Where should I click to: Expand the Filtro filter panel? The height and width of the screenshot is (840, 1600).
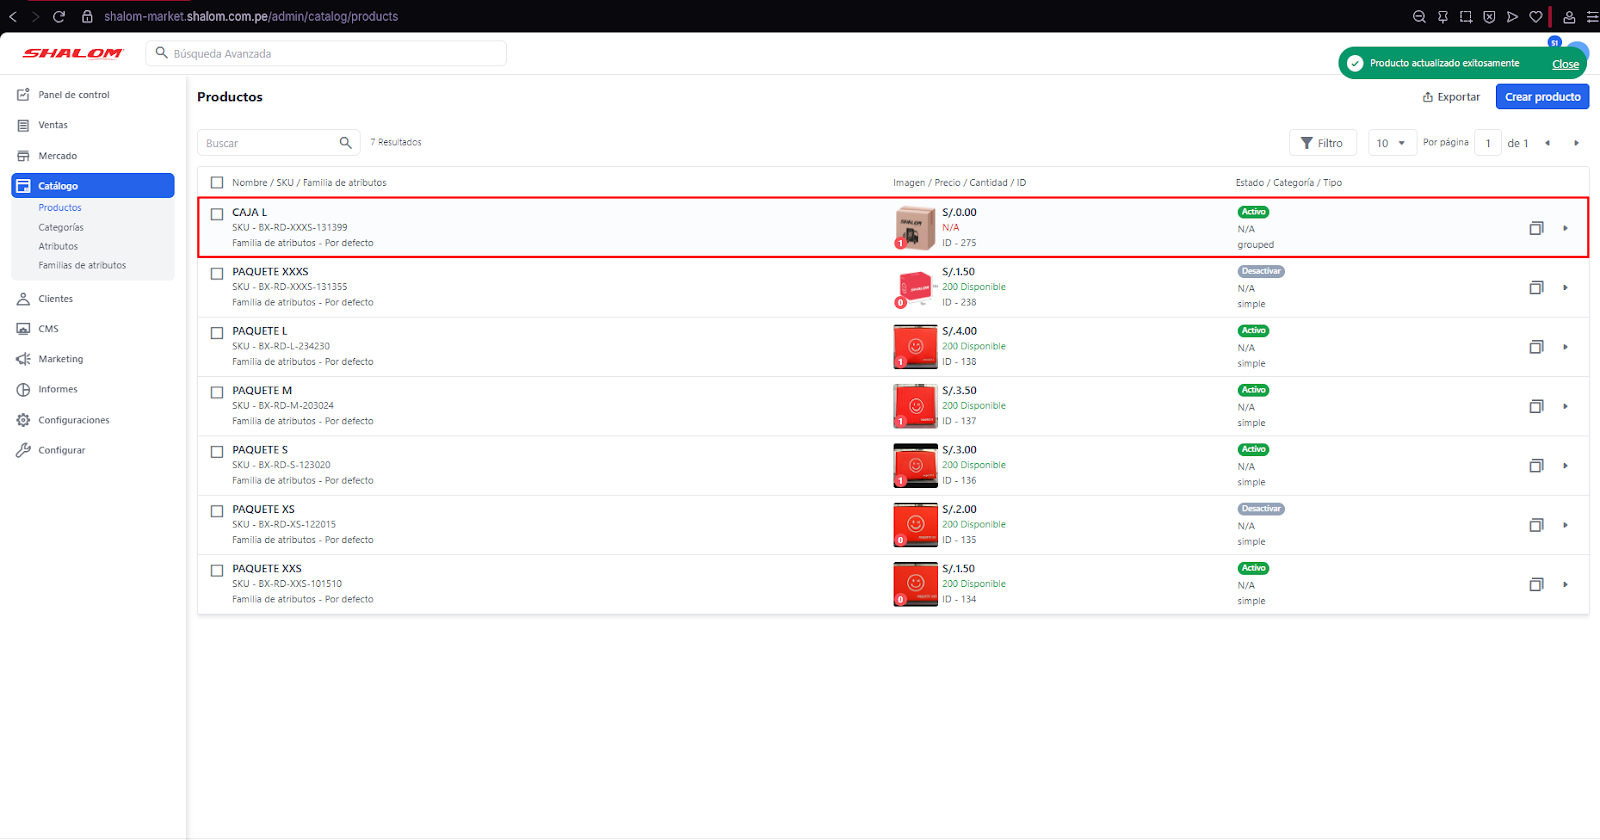pos(1322,143)
